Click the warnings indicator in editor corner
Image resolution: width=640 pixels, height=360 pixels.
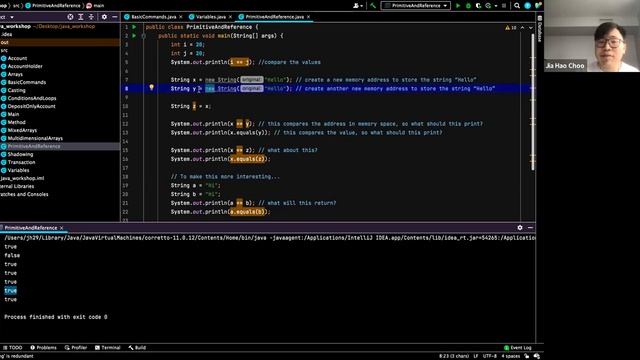click(x=511, y=28)
